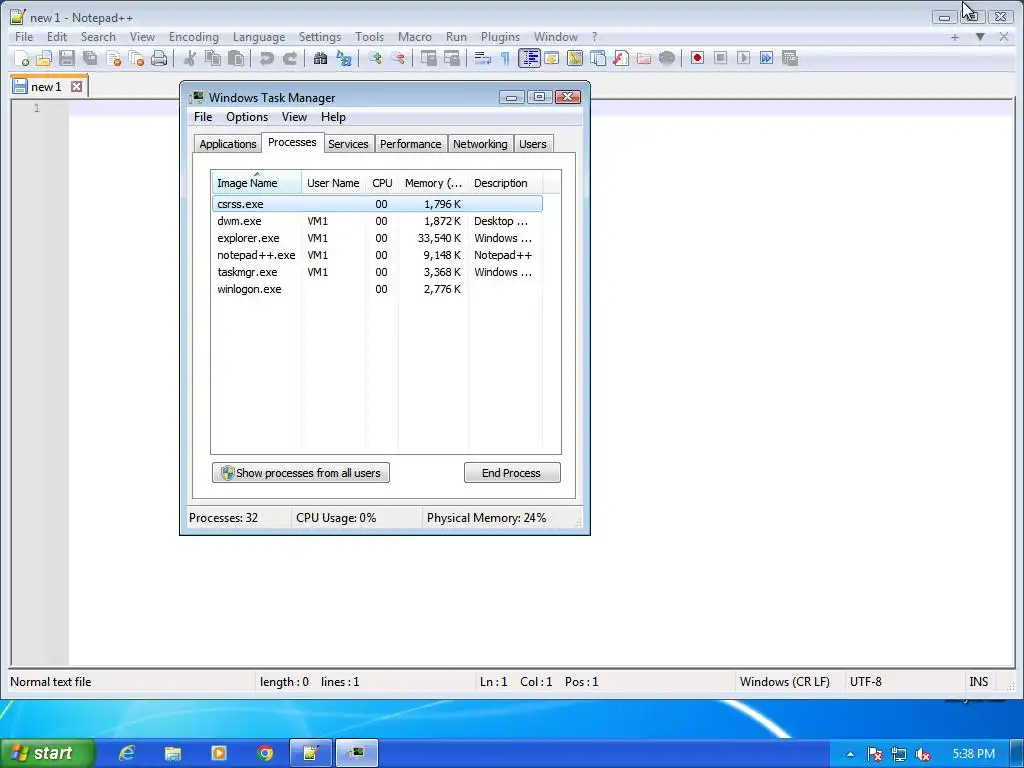The height and width of the screenshot is (768, 1024).
Task: Open the Notepad++ Encoding menu
Action: click(193, 37)
